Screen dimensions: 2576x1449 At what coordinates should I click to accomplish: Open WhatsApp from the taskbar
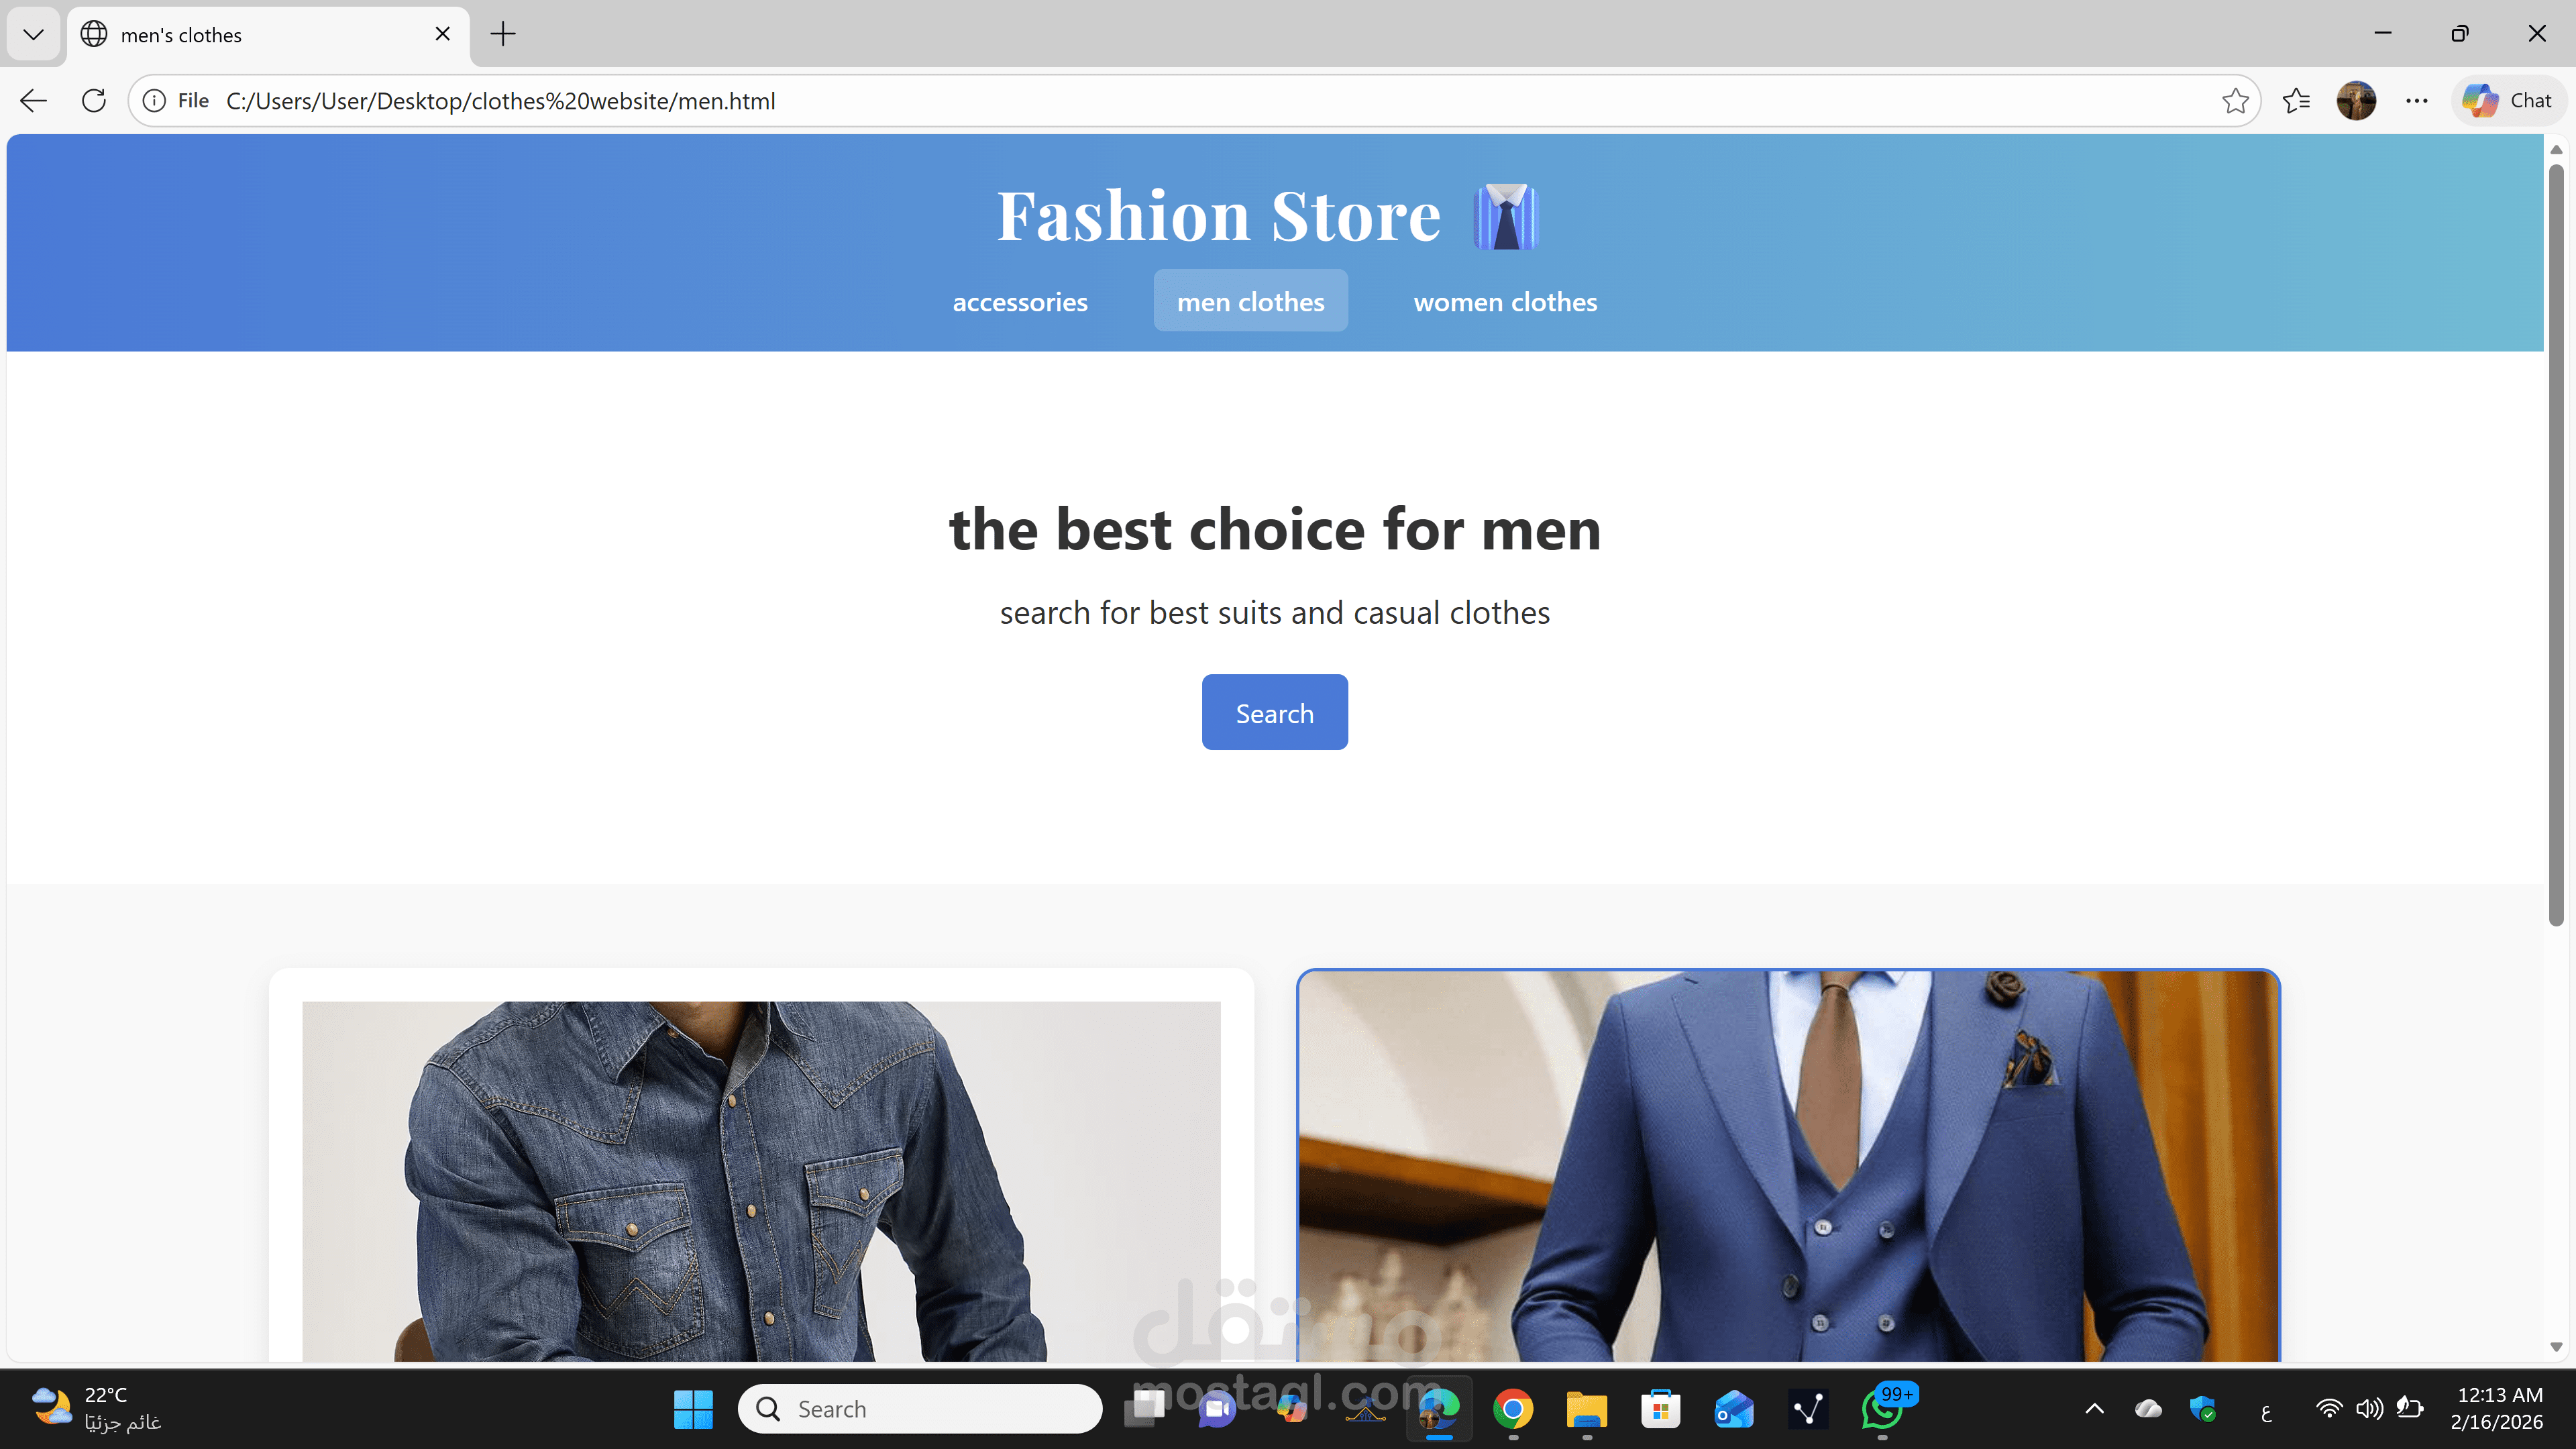[x=1882, y=1409]
